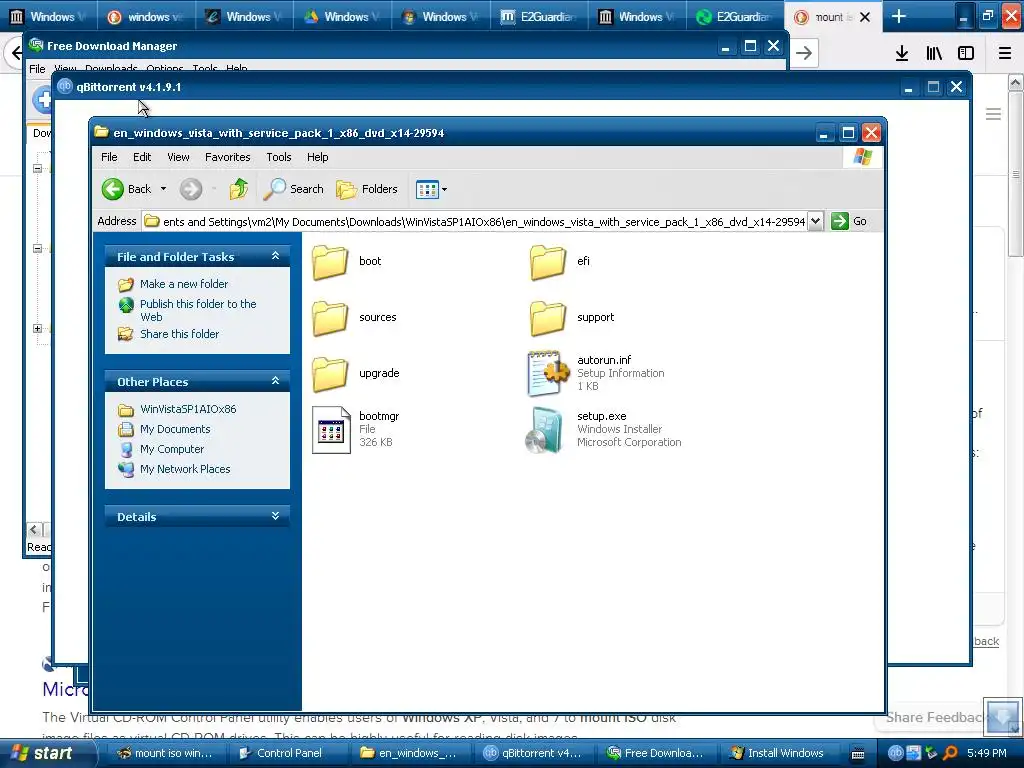Switch to first Windows browser tab
This screenshot has height=768, width=1024.
pos(48,16)
